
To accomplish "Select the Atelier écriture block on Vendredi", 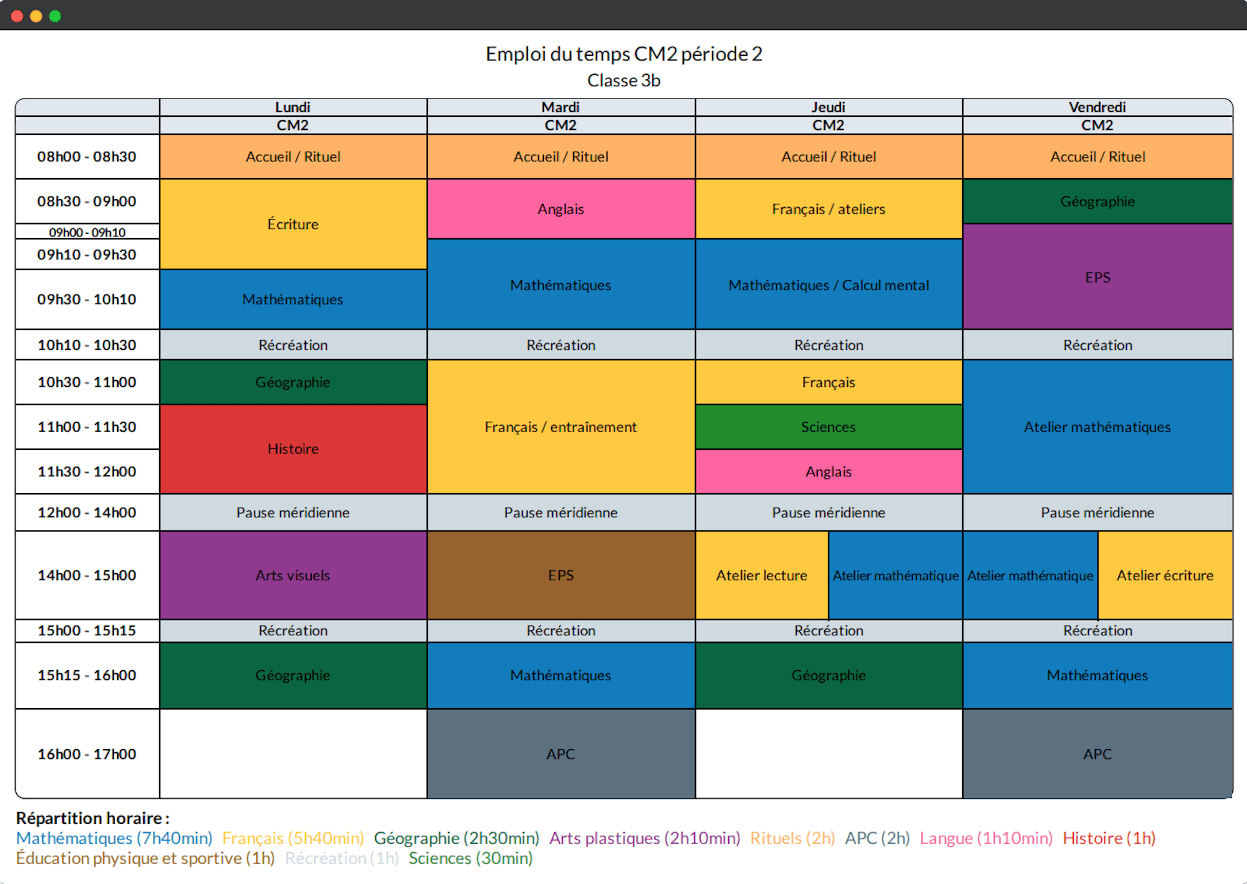I will pos(1164,575).
